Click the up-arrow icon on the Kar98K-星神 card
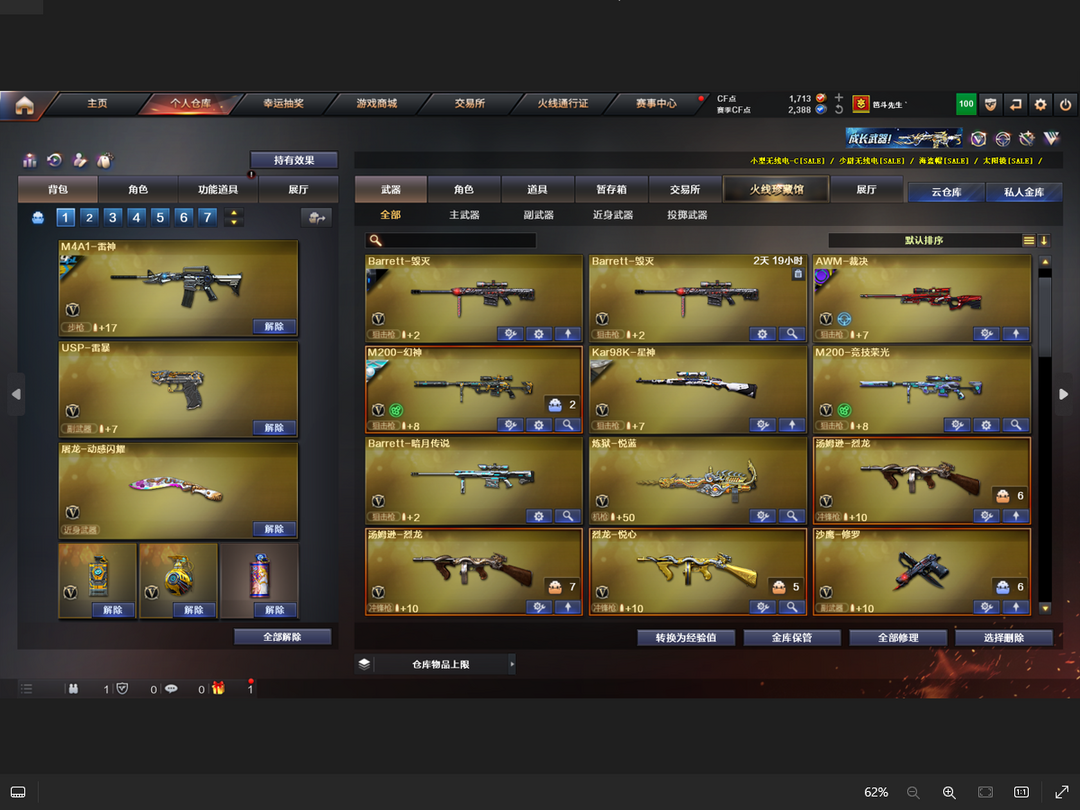The width and height of the screenshot is (1080, 810). pyautogui.click(x=792, y=425)
